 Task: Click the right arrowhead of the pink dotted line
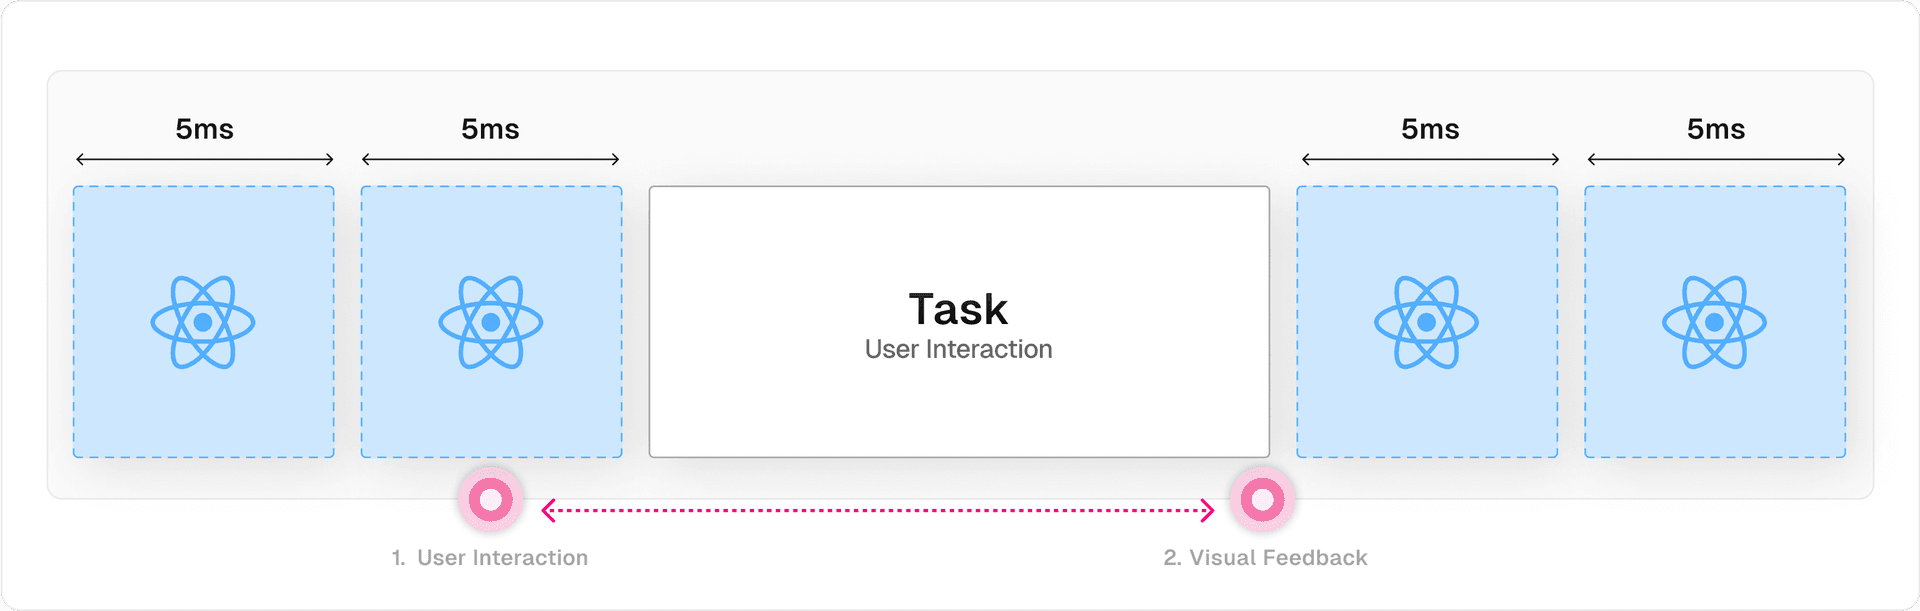pos(1207,510)
